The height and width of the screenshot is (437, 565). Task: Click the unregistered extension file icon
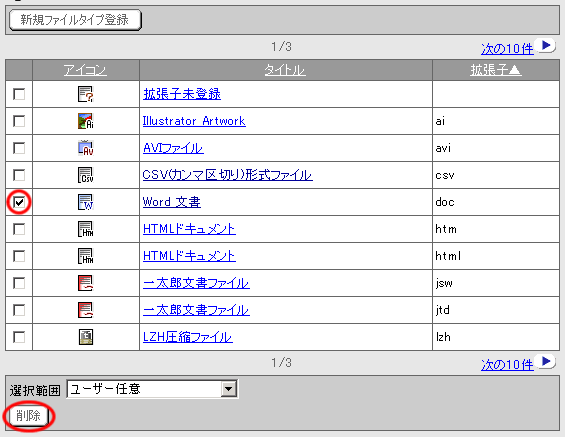[x=86, y=94]
